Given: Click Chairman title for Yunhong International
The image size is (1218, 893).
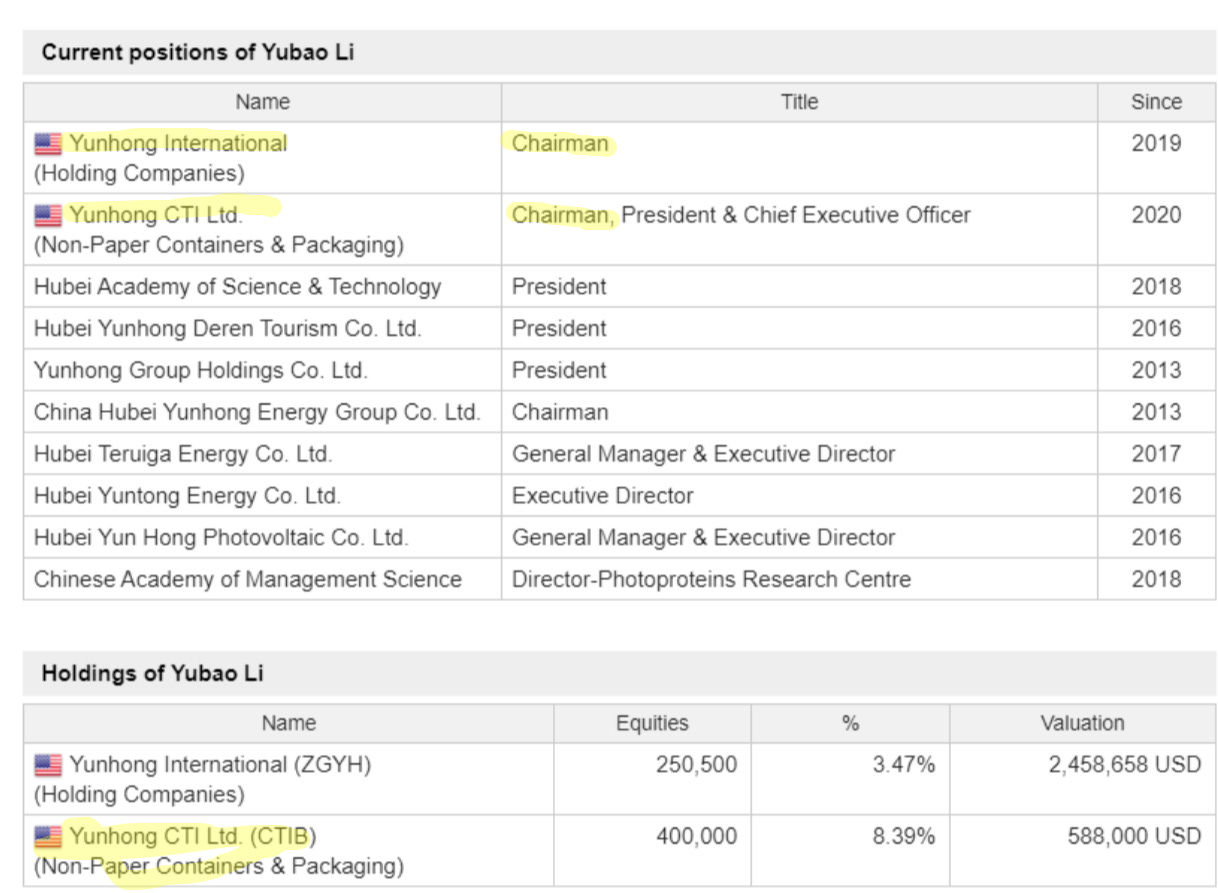Looking at the screenshot, I should click(560, 144).
